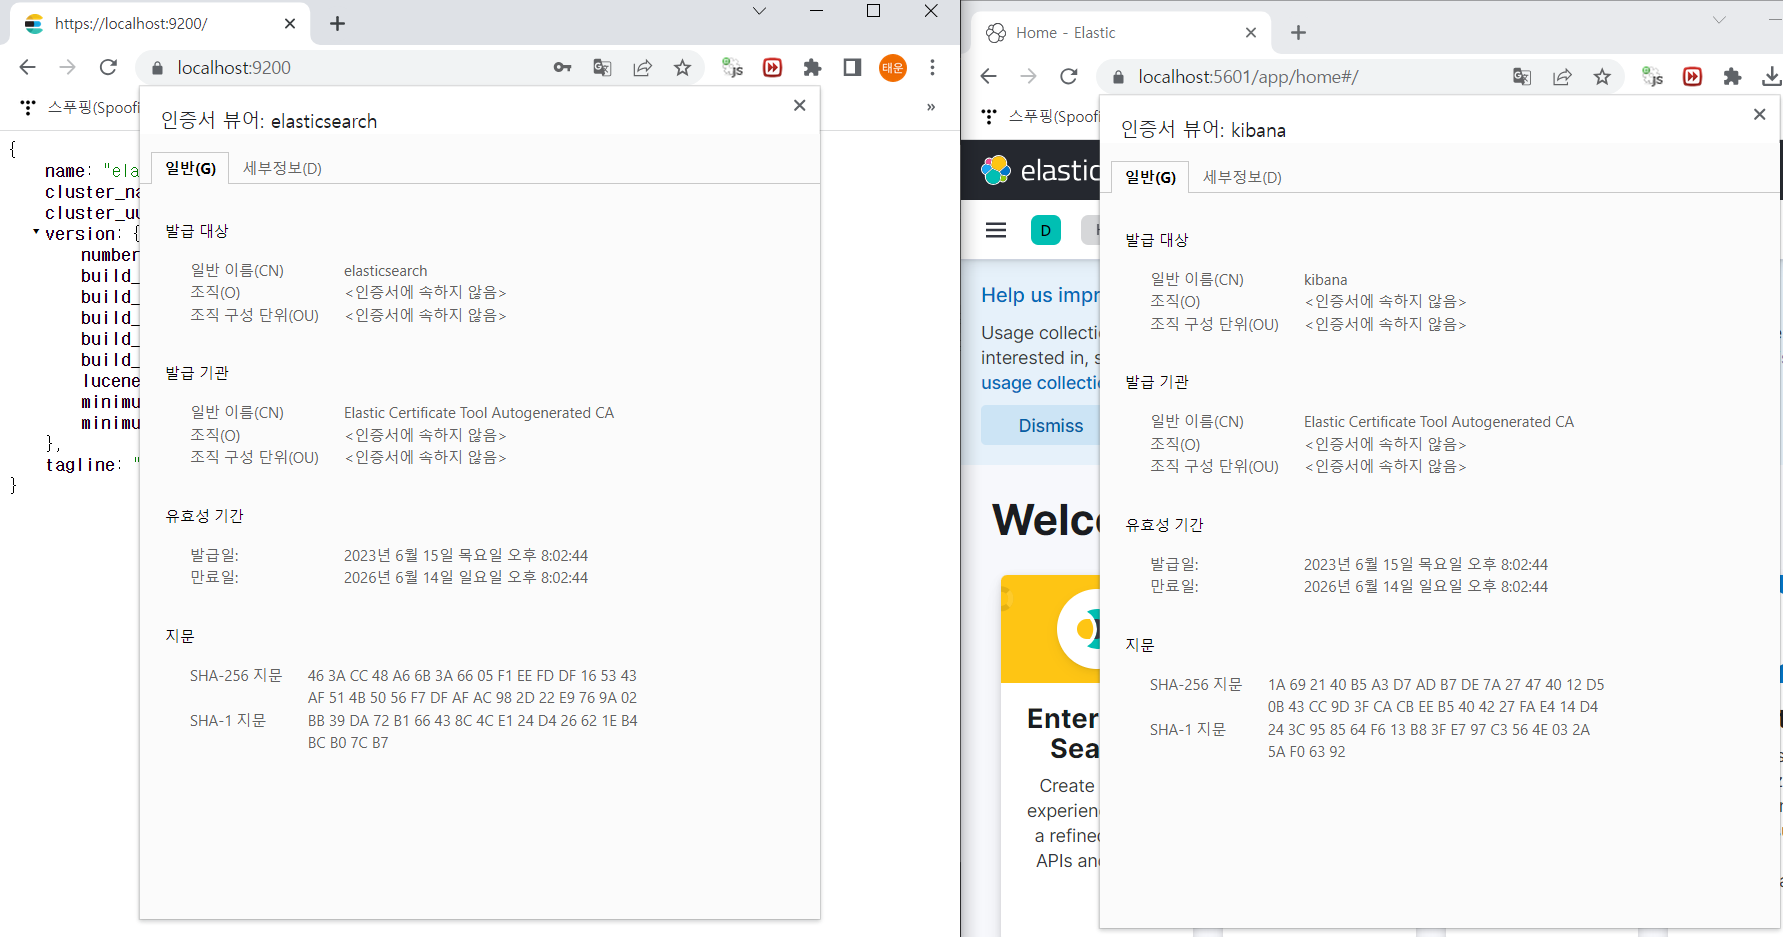Click the lock icon beside localhost:9200
The image size is (1783, 937).
pos(156,68)
